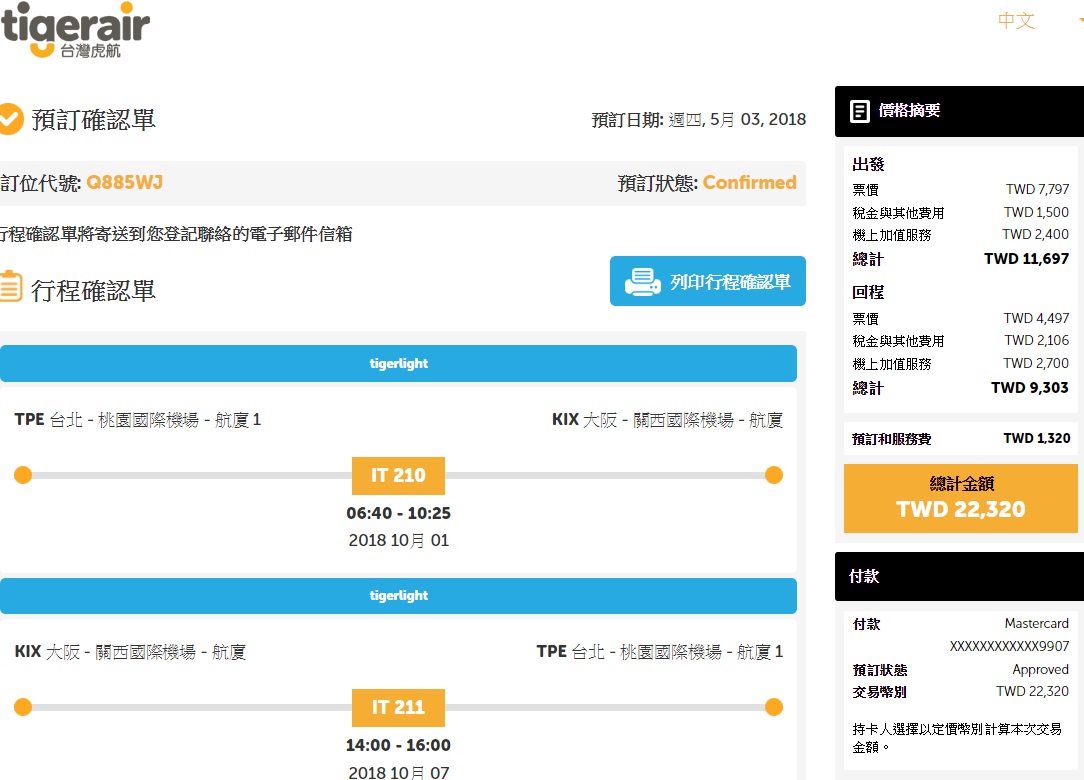Click the return flight tigerlight bar
This screenshot has width=1084, height=780.
point(398,596)
